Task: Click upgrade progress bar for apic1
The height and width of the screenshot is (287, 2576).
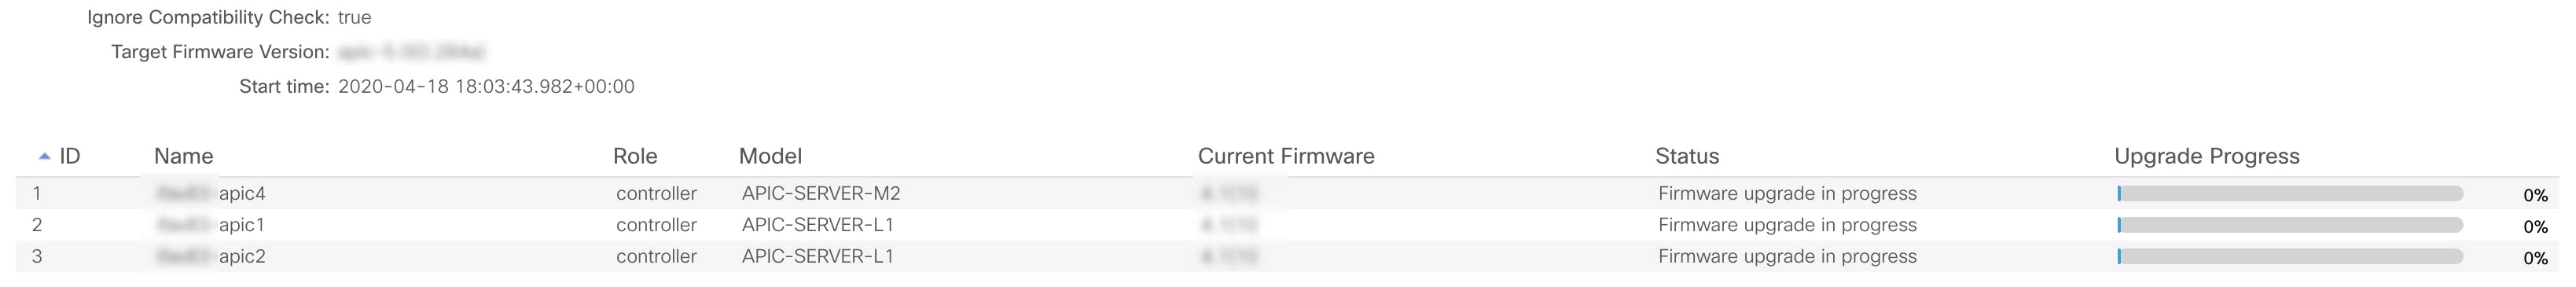Action: click(x=2290, y=226)
